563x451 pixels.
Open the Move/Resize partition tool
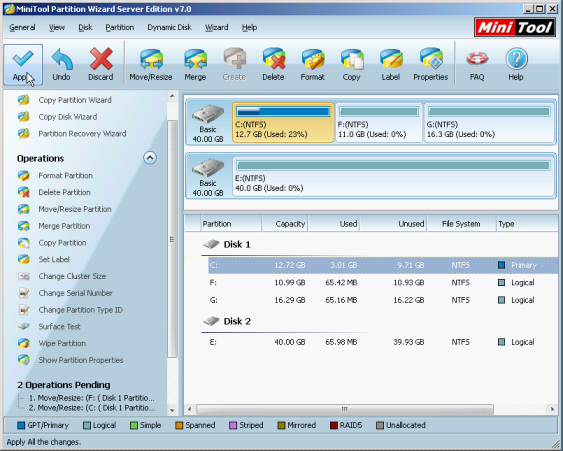(151, 65)
